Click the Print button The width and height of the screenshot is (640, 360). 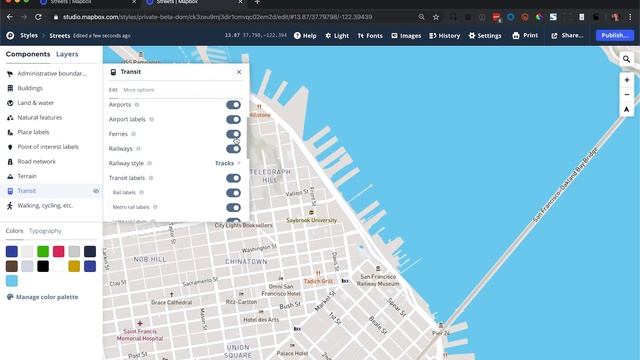[525, 36]
